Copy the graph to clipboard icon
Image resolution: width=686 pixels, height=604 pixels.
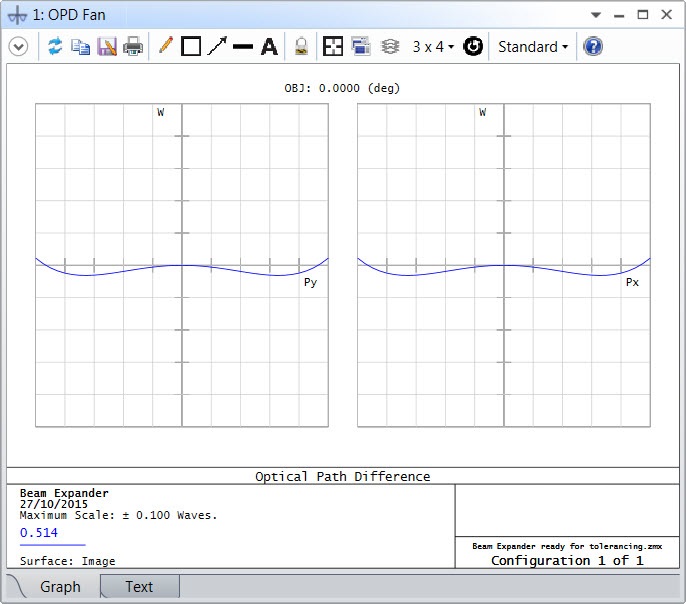click(x=80, y=46)
